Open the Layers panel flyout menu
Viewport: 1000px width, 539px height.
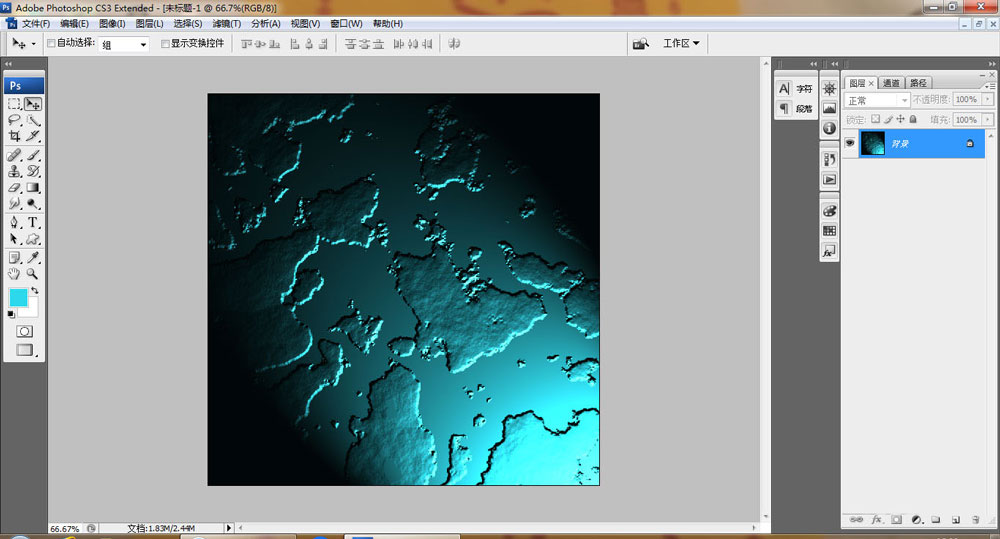989,85
